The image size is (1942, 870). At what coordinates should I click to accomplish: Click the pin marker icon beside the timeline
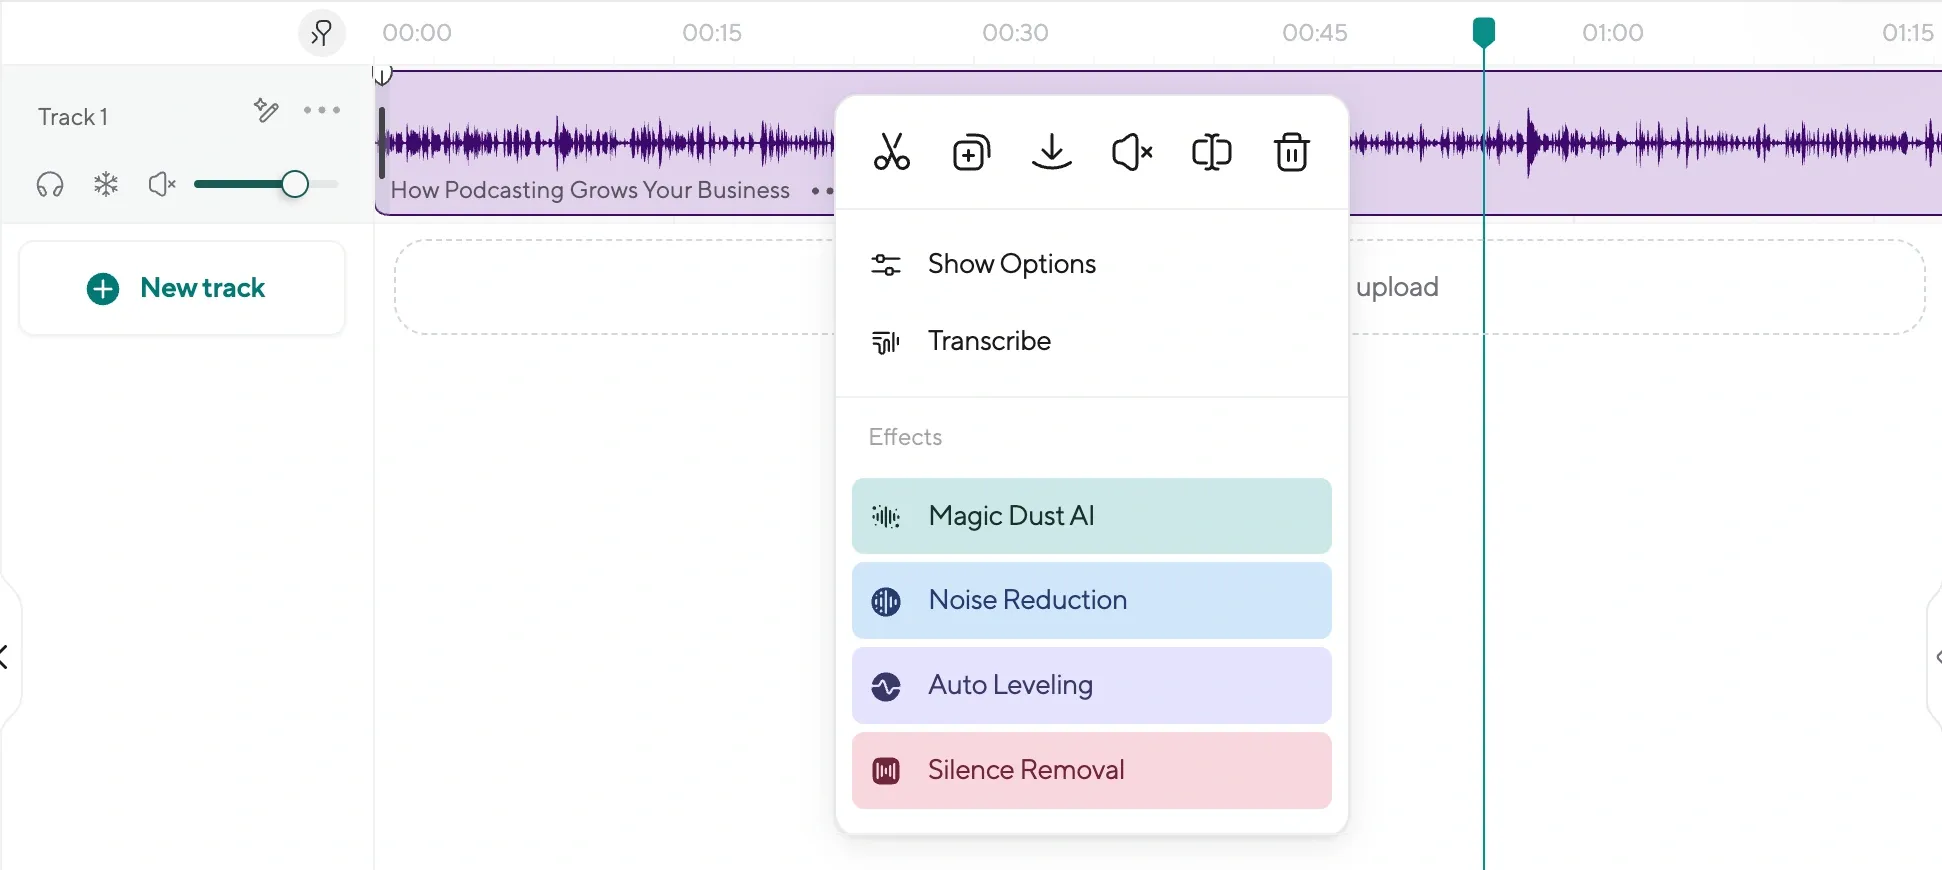[321, 33]
